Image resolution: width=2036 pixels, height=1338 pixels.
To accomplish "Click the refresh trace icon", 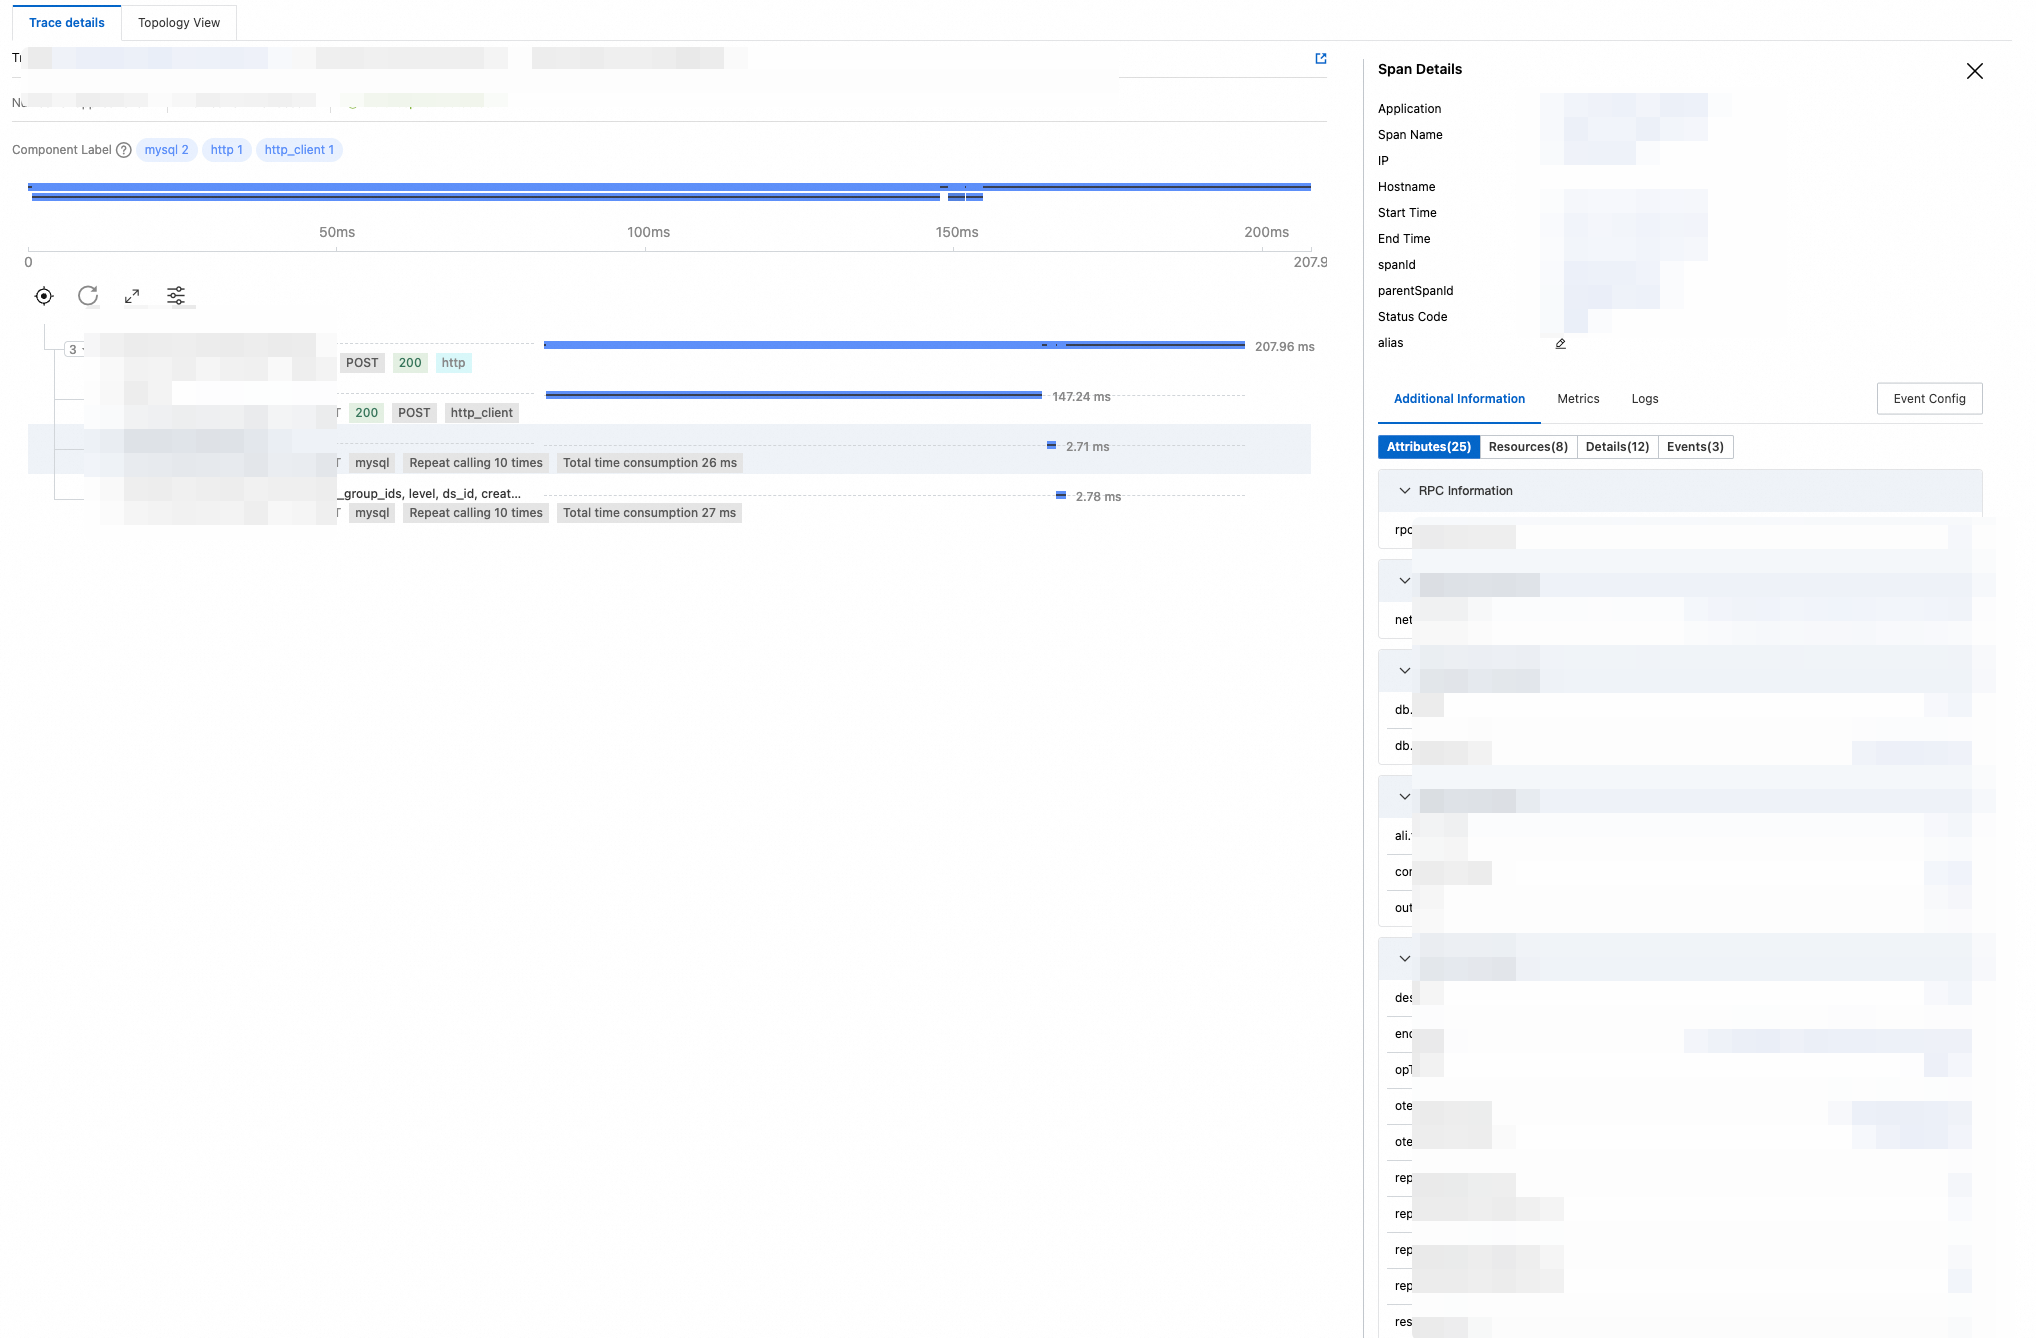I will point(88,296).
